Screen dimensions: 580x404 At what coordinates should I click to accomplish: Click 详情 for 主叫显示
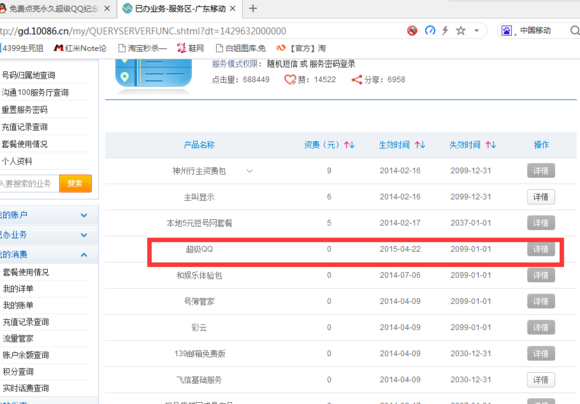541,197
